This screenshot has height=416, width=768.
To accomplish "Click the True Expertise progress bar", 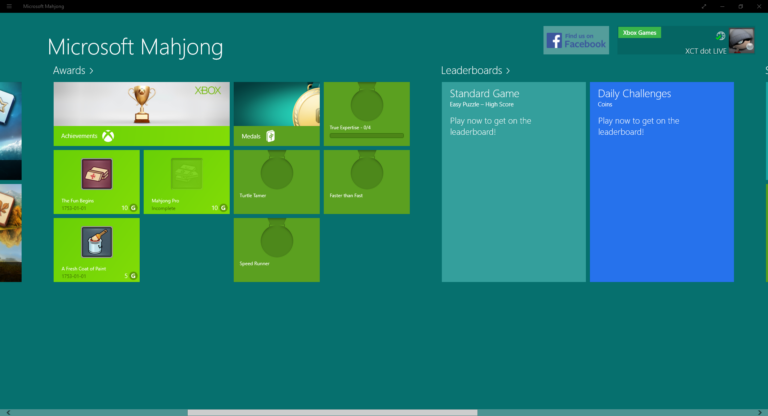I will 367,136.
